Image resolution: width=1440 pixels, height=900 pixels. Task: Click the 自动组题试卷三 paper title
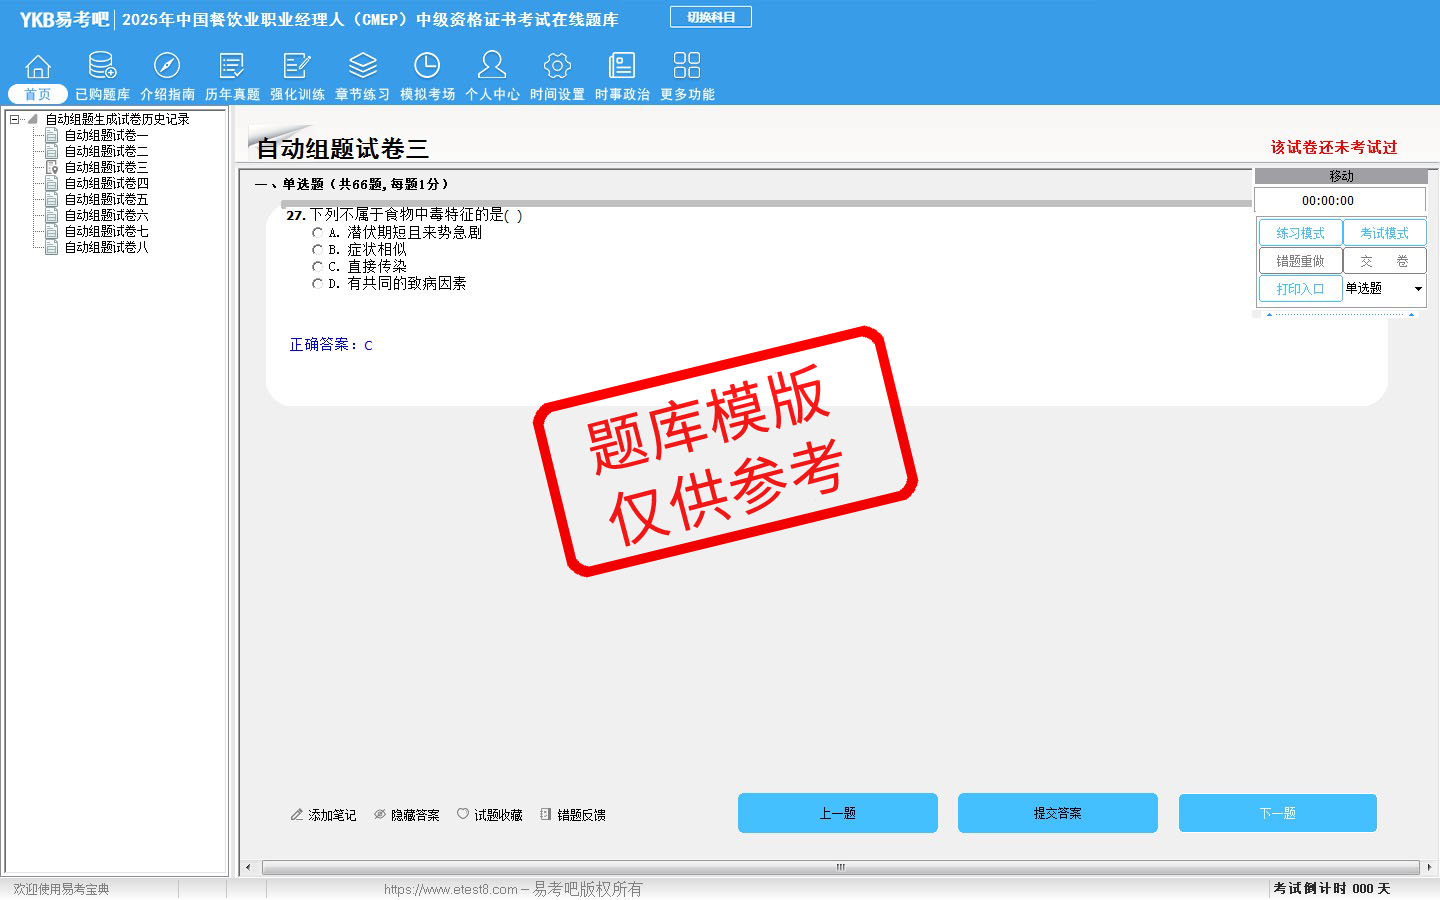pyautogui.click(x=342, y=149)
